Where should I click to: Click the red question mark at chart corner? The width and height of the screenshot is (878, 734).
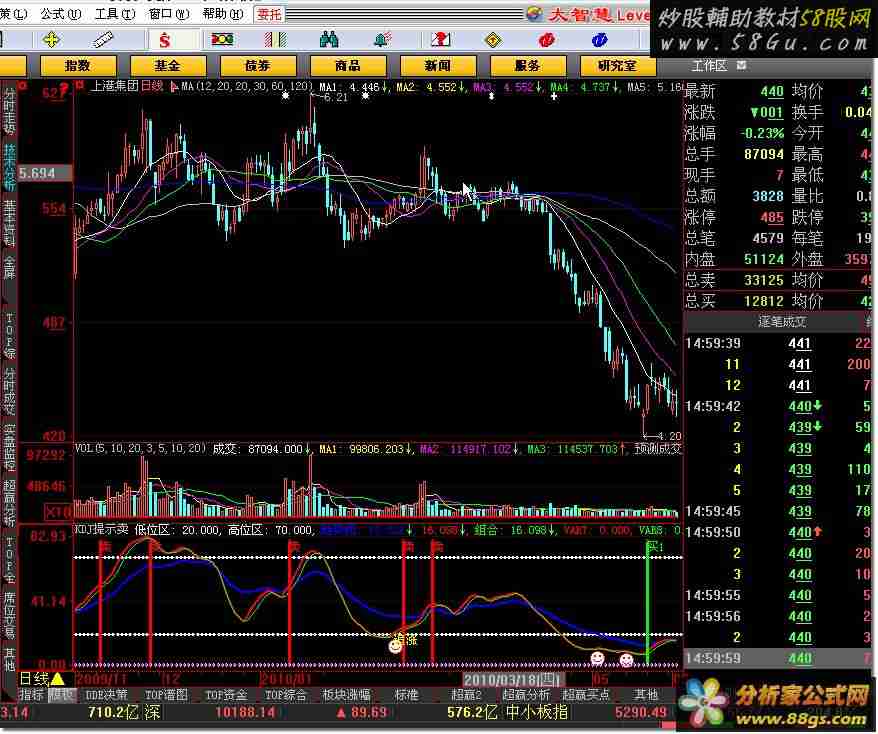[63, 88]
